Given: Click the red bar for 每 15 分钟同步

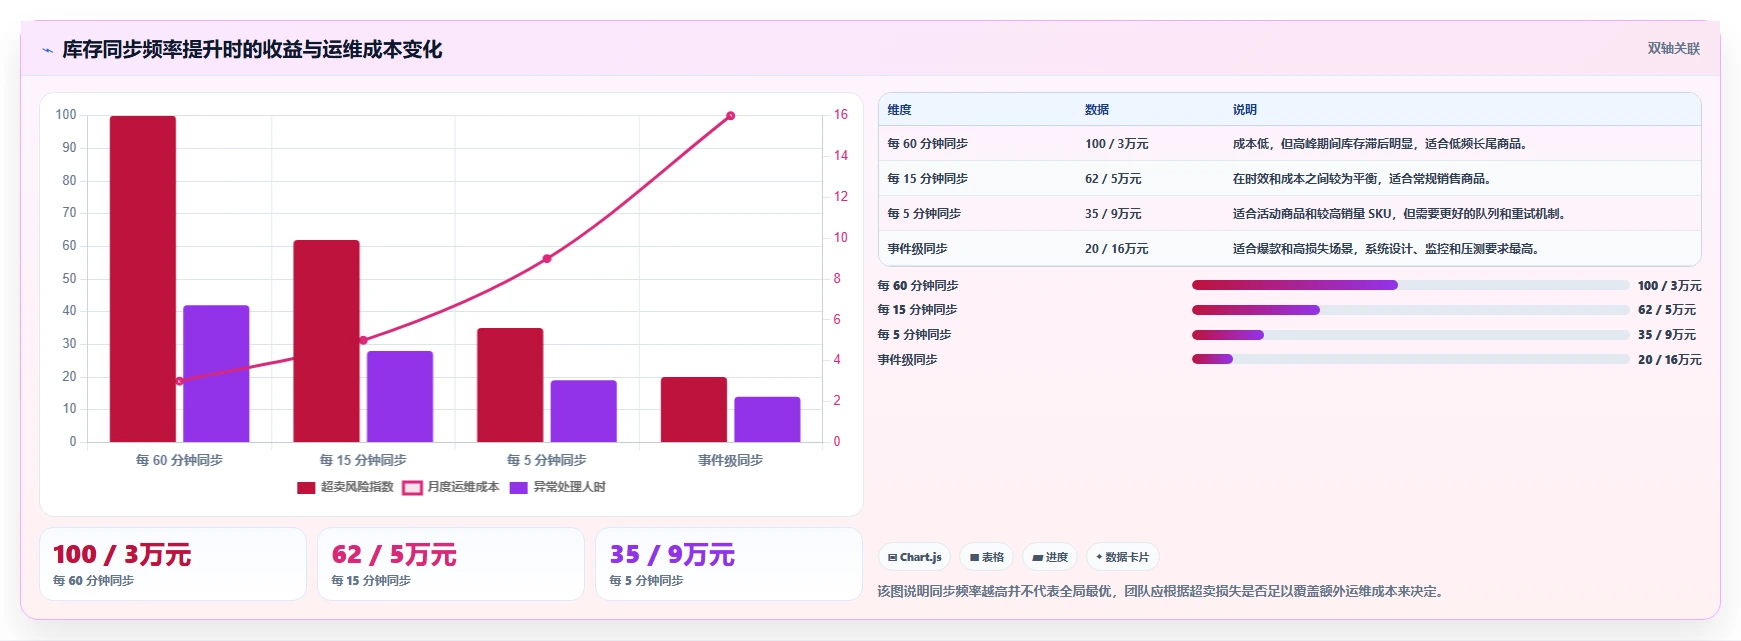Looking at the screenshot, I should click(x=326, y=341).
